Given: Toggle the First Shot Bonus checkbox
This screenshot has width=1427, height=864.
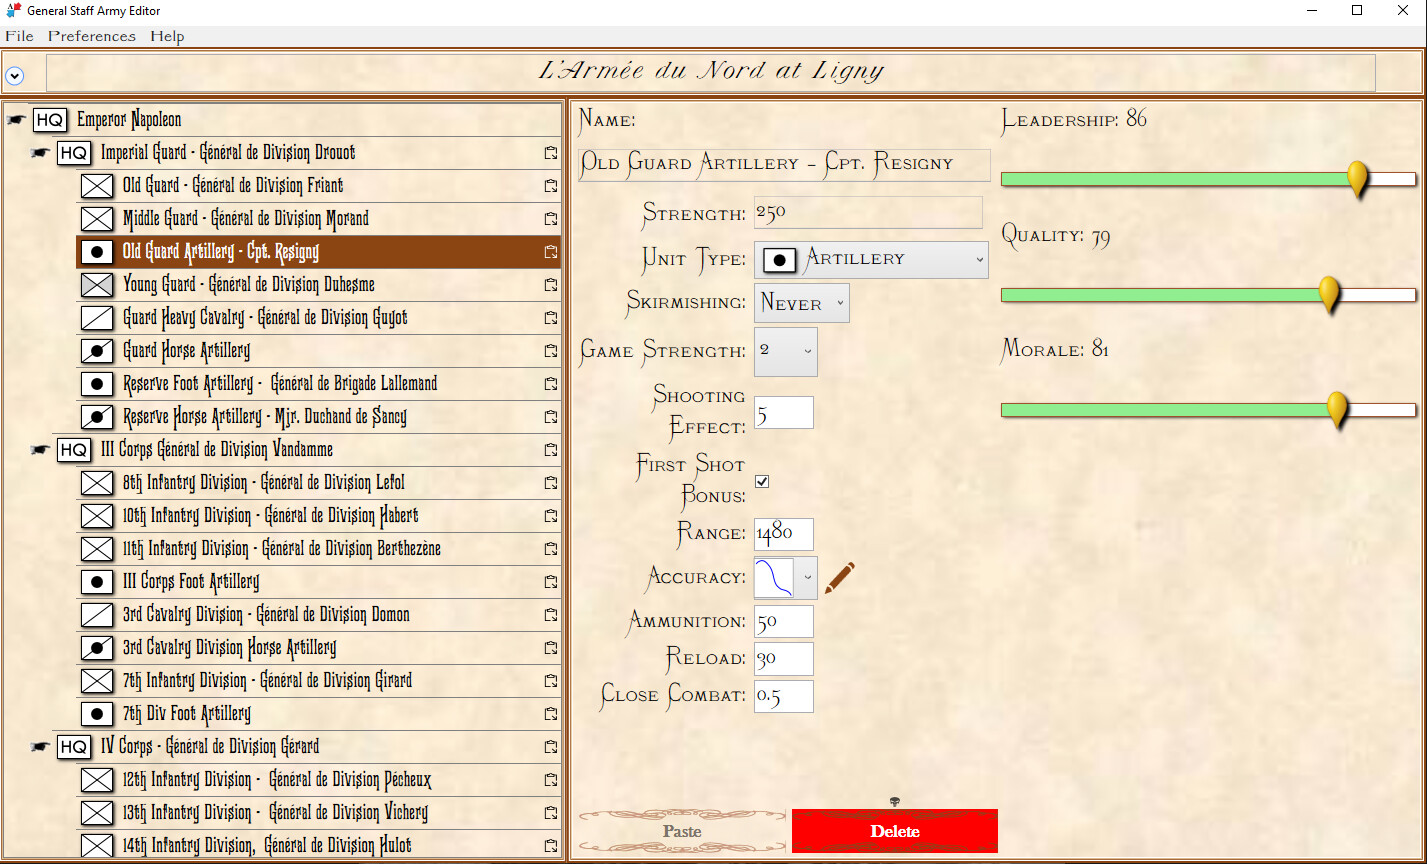Looking at the screenshot, I should [x=762, y=481].
